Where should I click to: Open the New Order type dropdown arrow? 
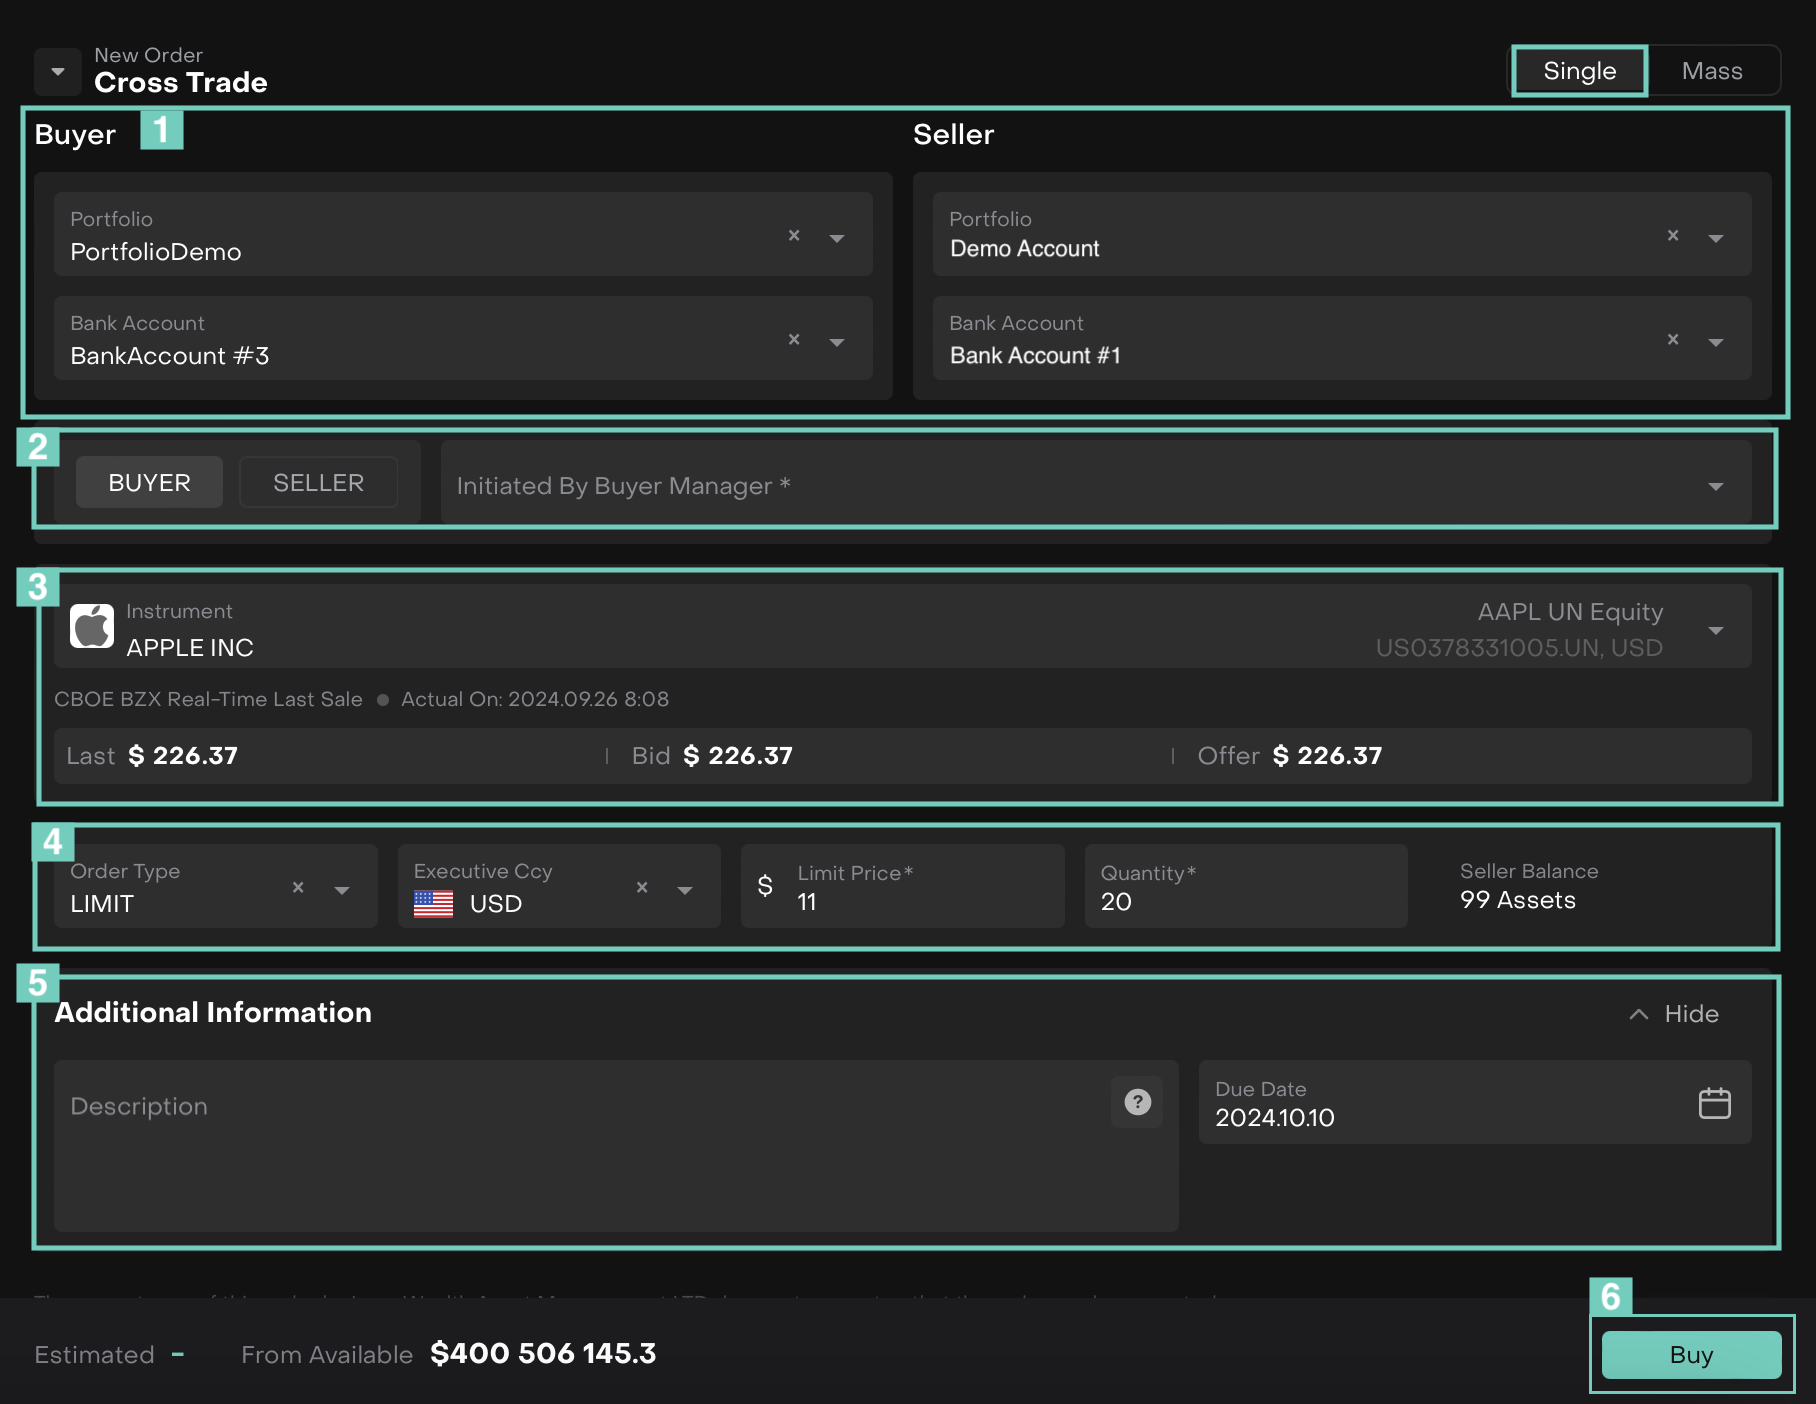pos(58,72)
